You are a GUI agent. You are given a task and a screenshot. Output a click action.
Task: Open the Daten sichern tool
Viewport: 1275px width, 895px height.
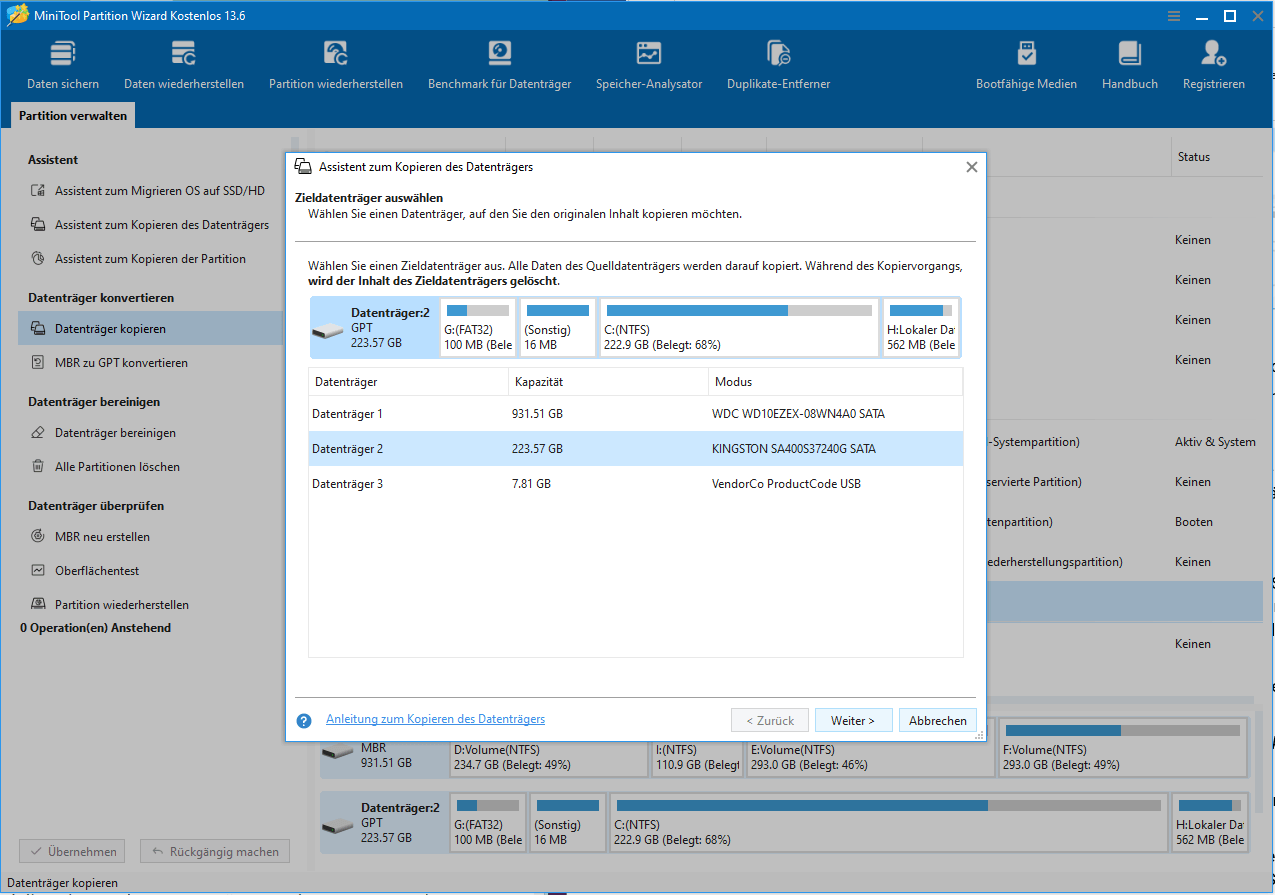click(62, 65)
